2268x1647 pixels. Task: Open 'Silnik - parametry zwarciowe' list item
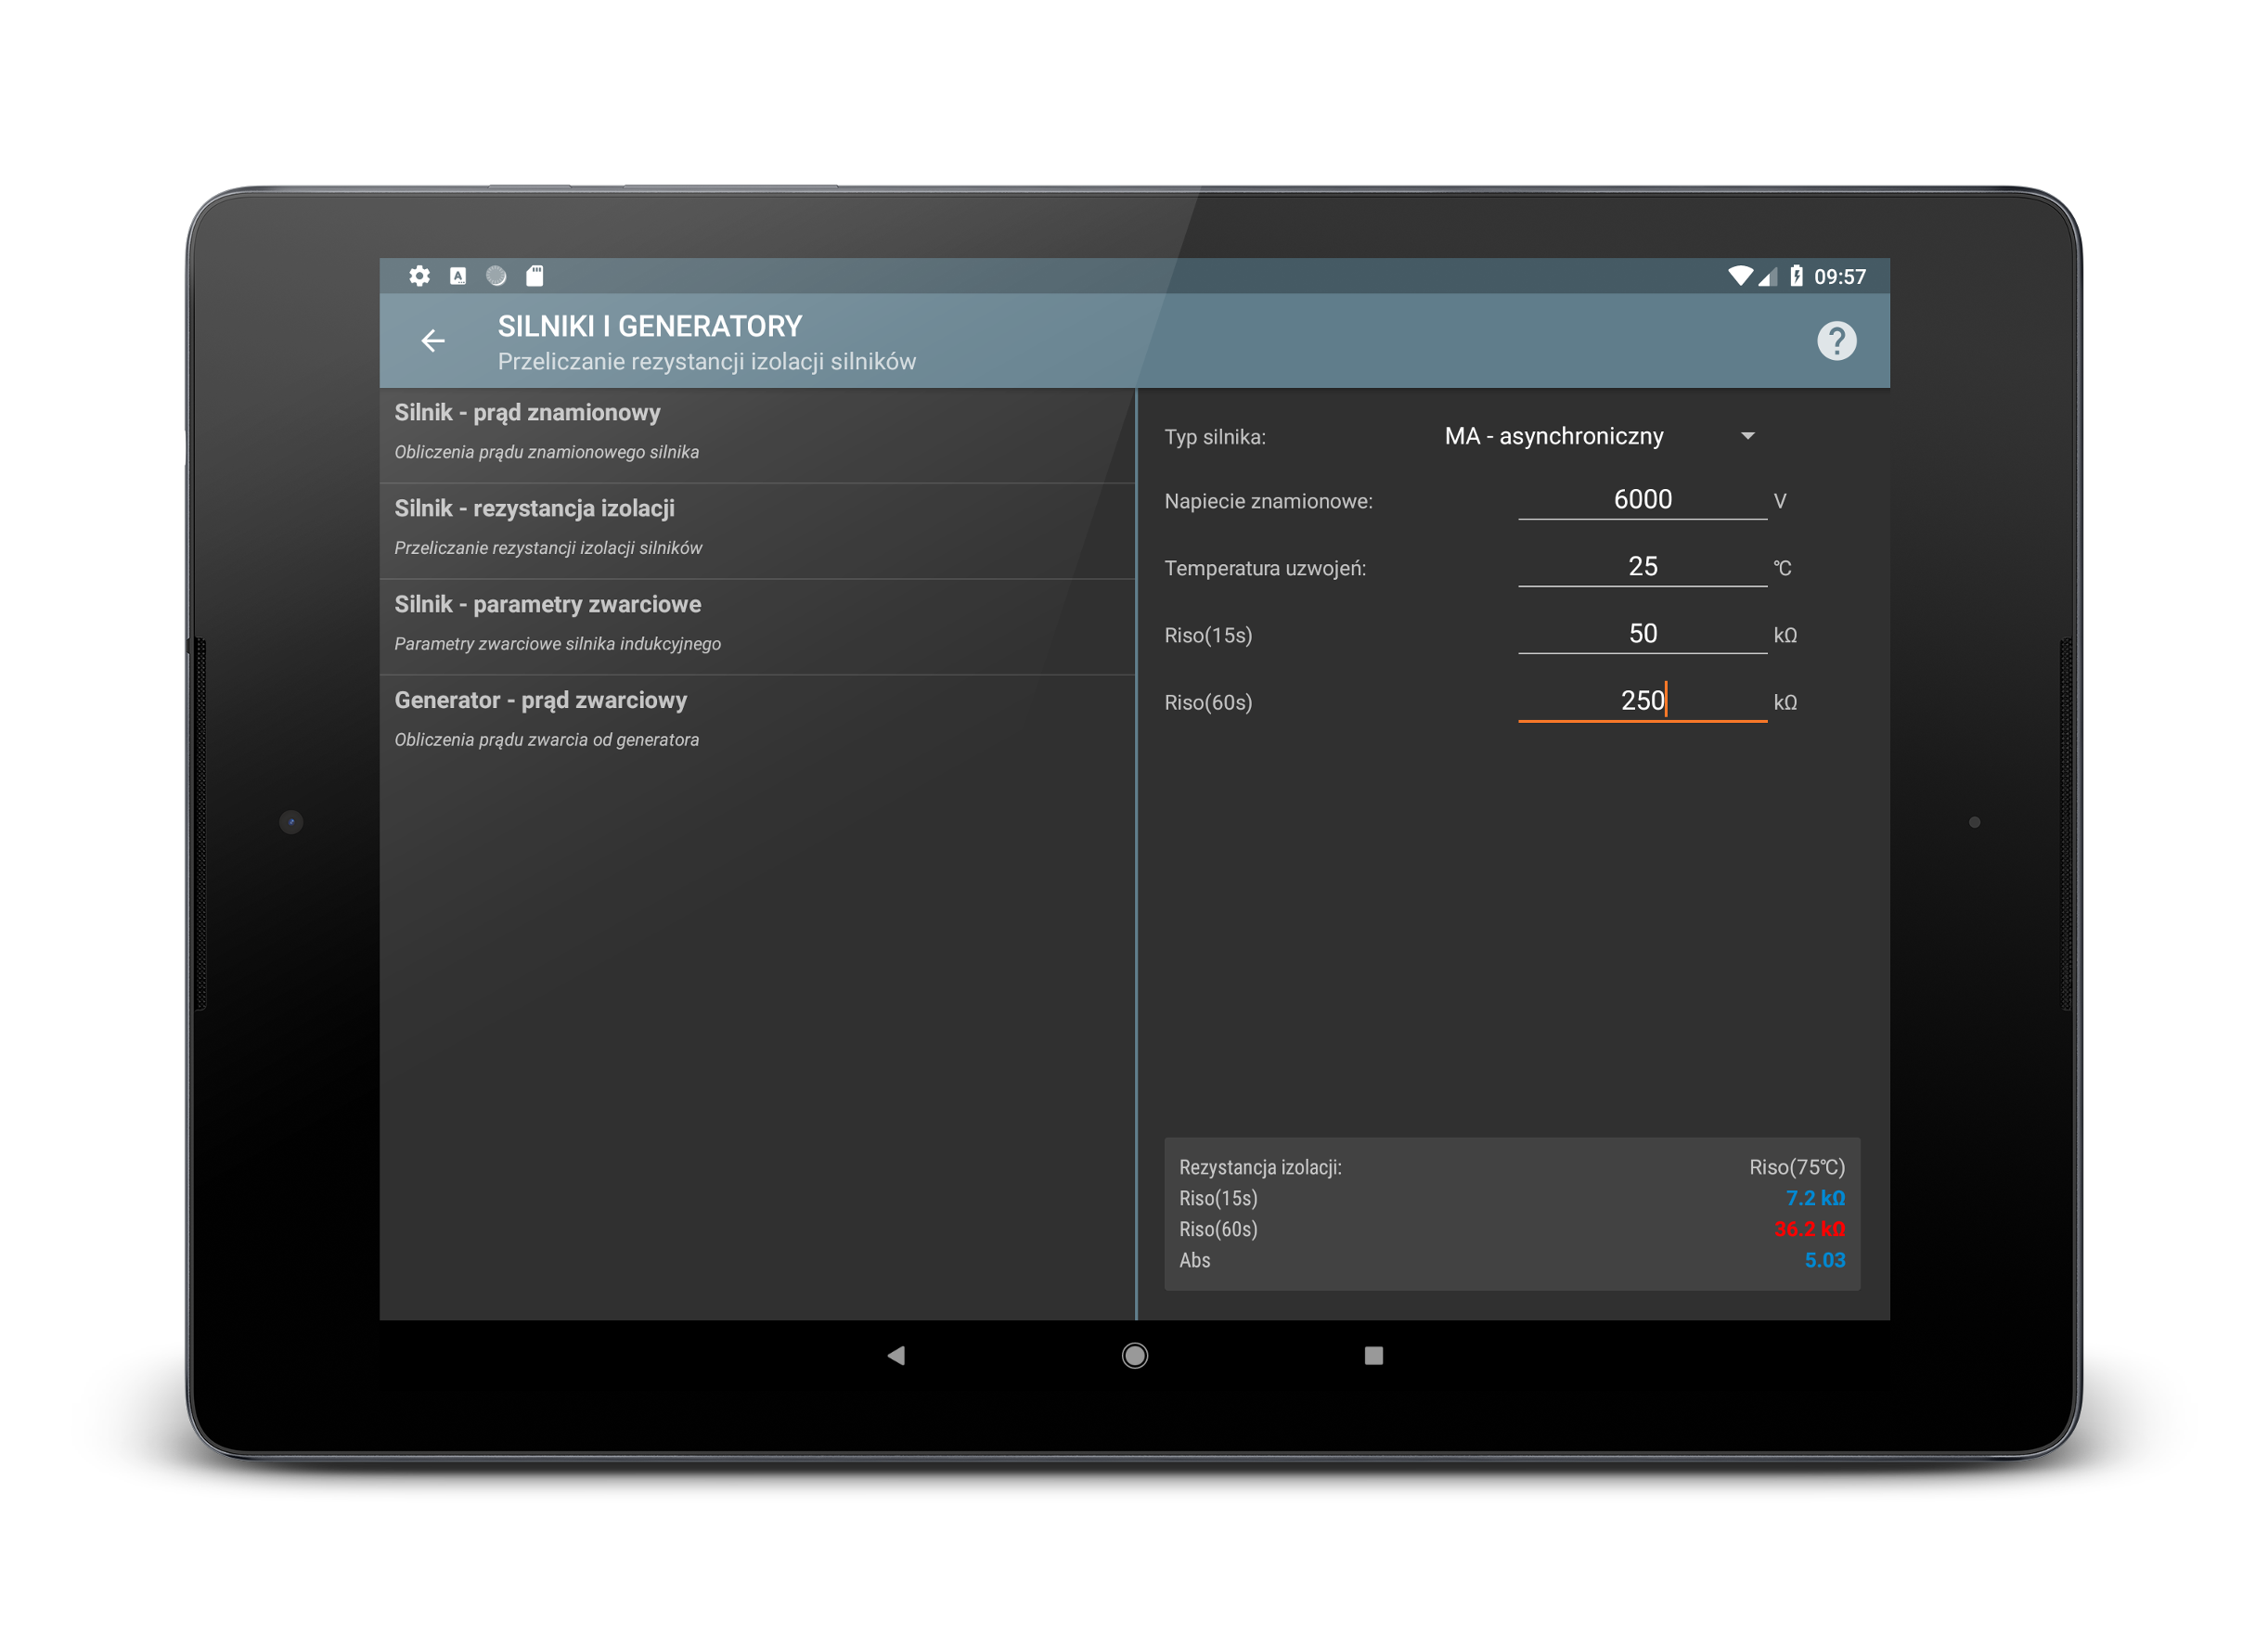click(x=757, y=627)
